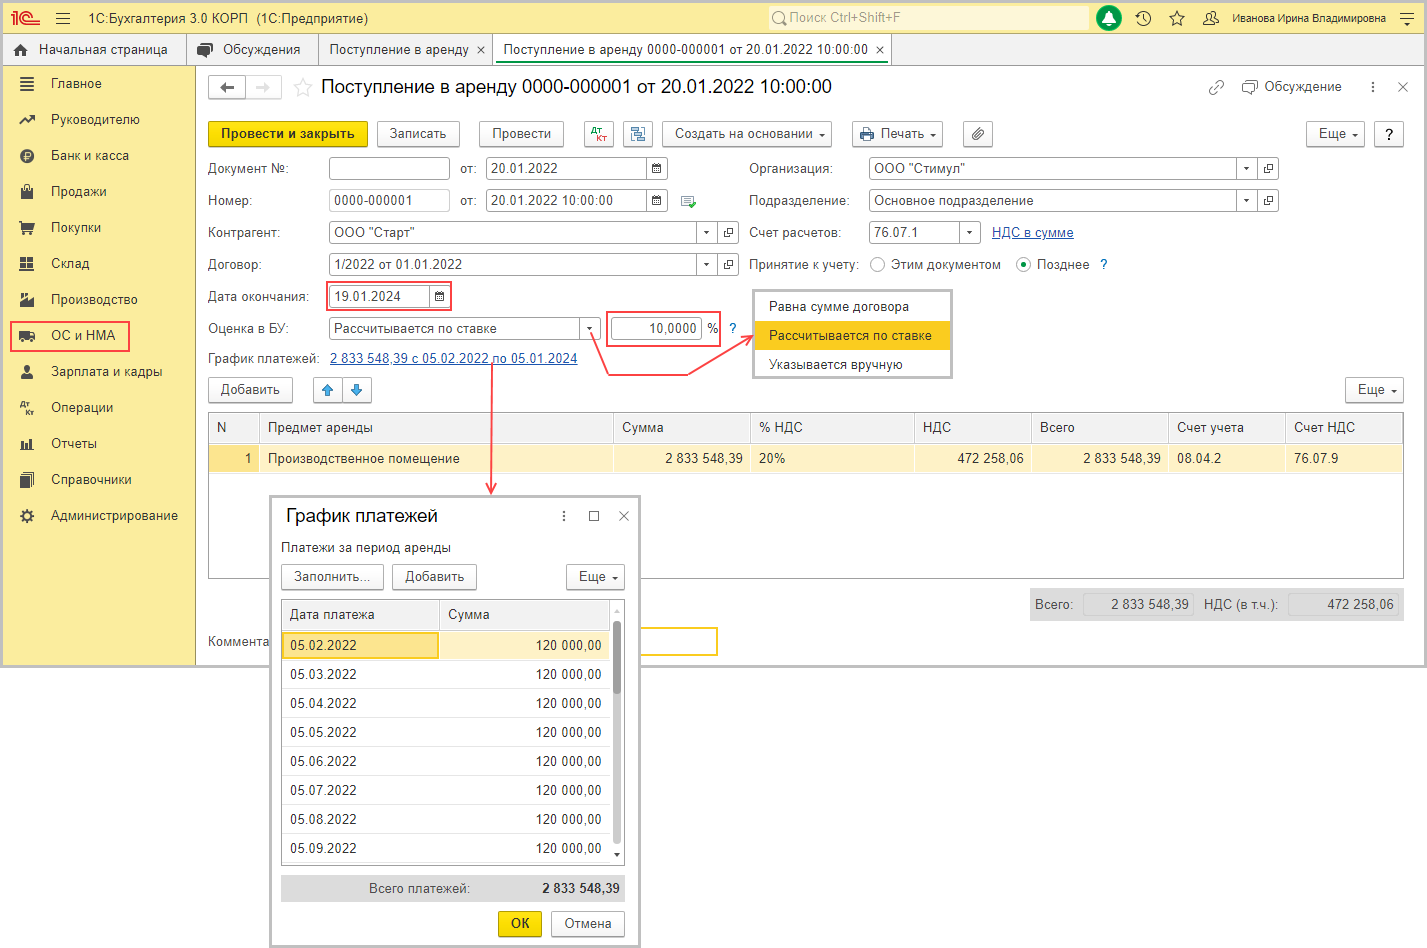Click the search field Поиск
Viewport: 1427px width, 948px height.
(x=928, y=18)
